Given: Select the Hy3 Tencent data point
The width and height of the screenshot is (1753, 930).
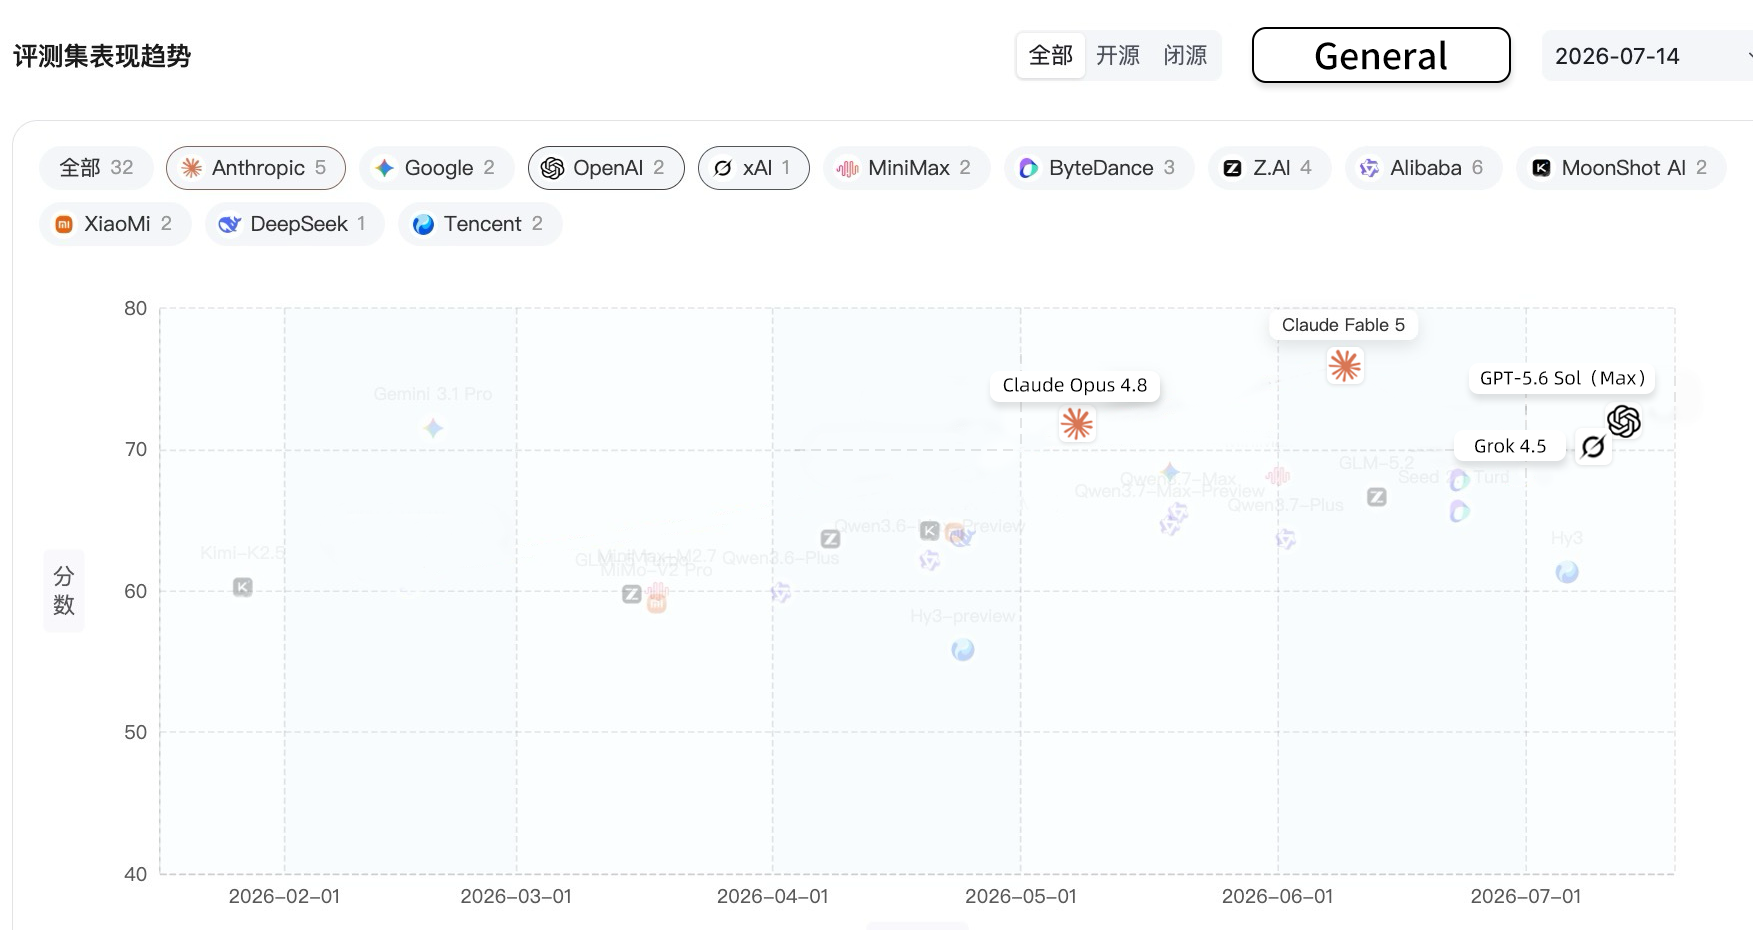Looking at the screenshot, I should 1567,572.
